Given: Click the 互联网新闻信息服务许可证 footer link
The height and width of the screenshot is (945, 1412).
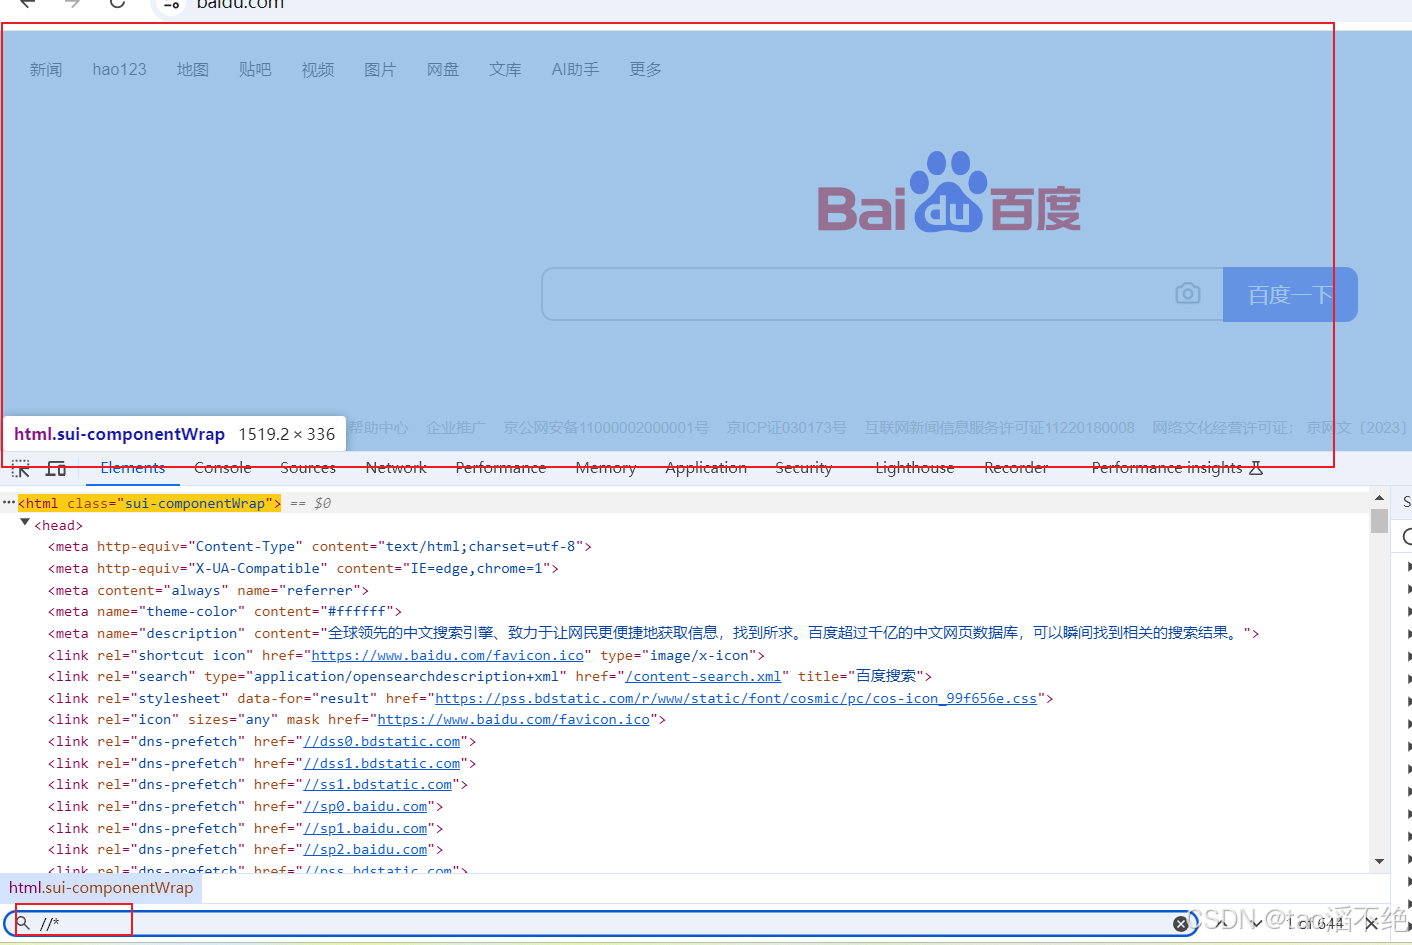Looking at the screenshot, I should [1000, 428].
